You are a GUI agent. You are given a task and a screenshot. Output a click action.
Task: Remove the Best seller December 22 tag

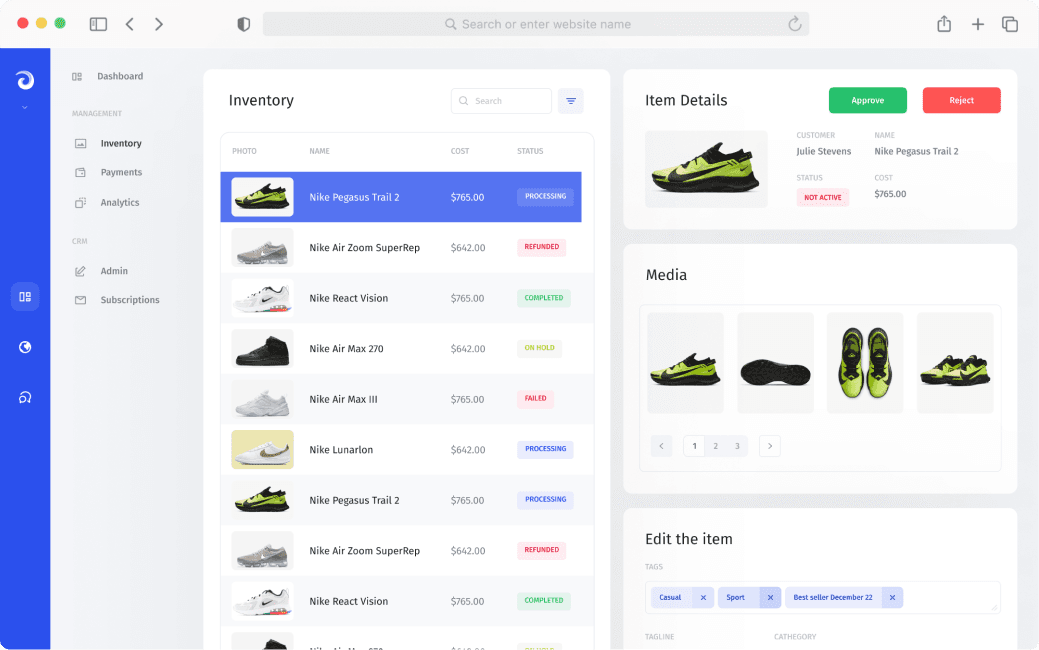[x=892, y=598]
